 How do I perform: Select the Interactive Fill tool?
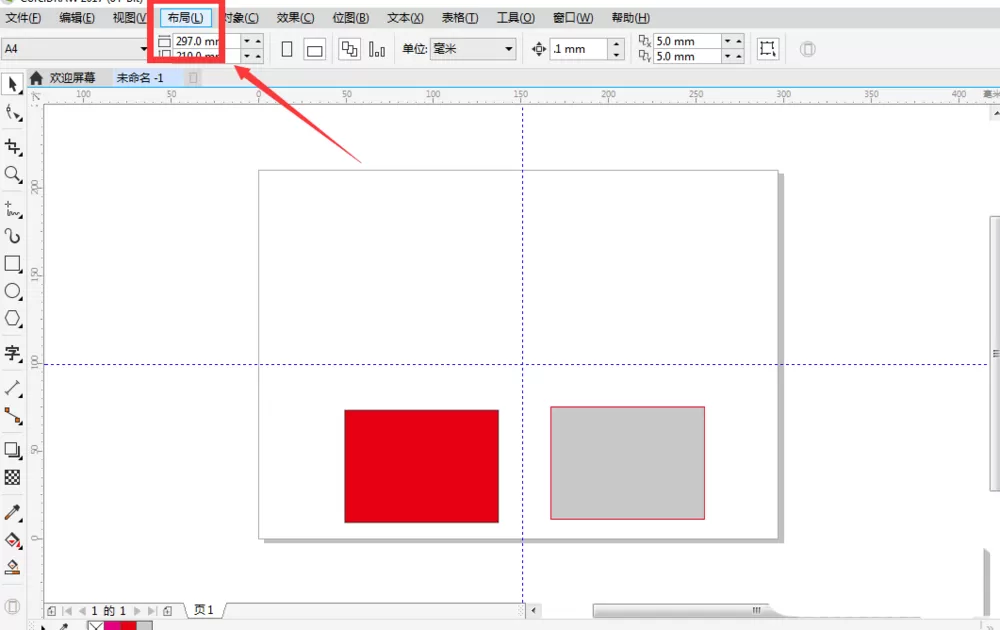coord(13,540)
